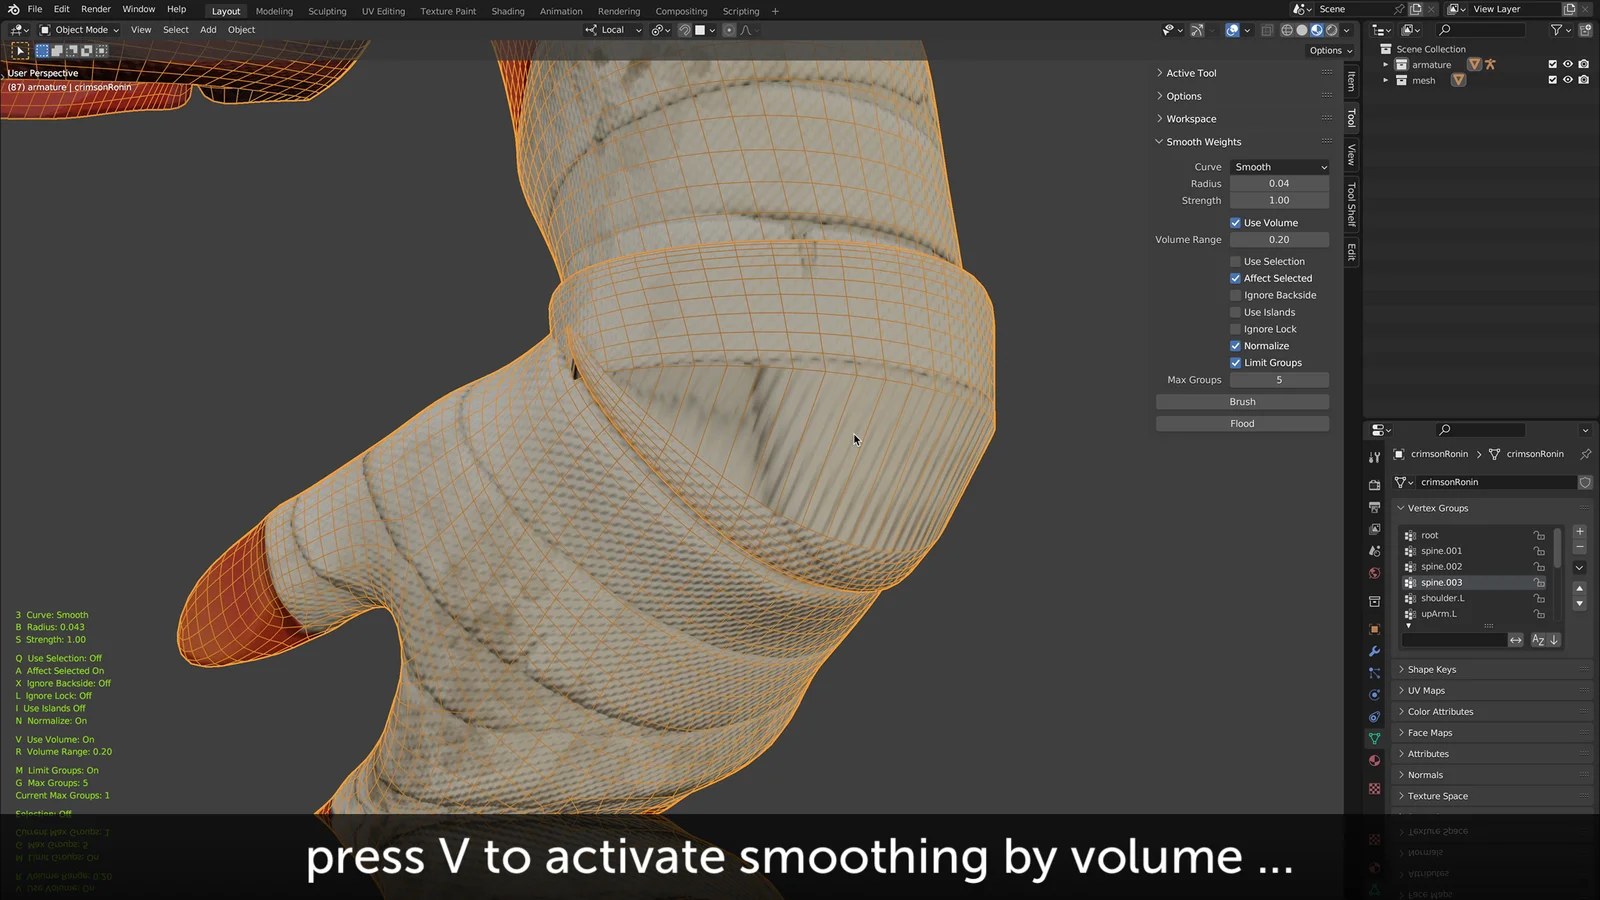Toggle the Use Volume checkbox
Screen dimensions: 1600x900
[x=1236, y=222]
